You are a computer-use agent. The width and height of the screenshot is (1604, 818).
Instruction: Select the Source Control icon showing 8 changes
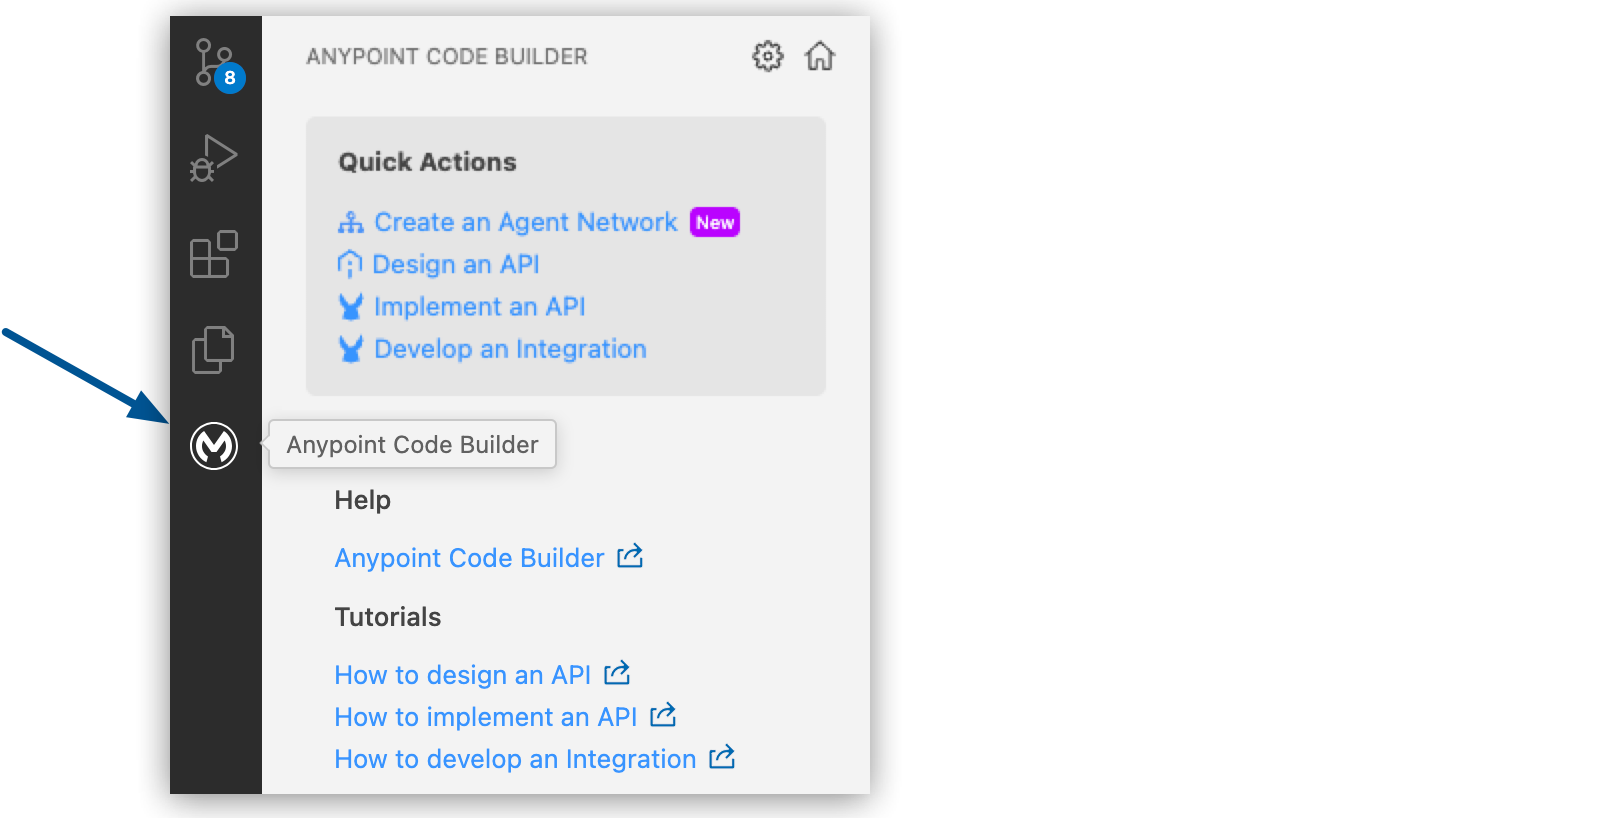pos(212,62)
